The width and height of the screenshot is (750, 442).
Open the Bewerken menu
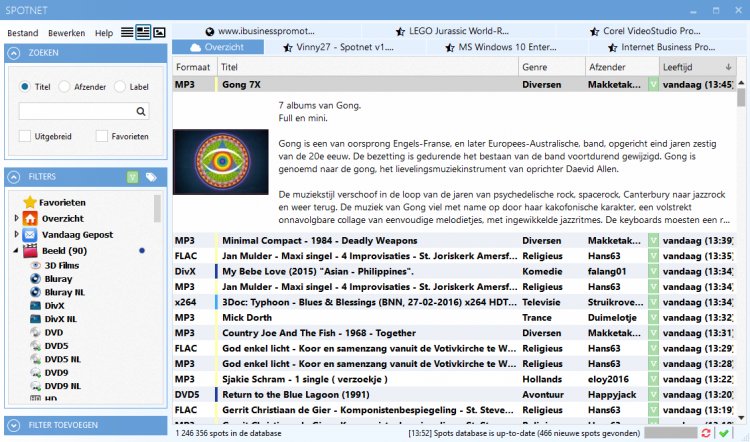pyautogui.click(x=66, y=33)
